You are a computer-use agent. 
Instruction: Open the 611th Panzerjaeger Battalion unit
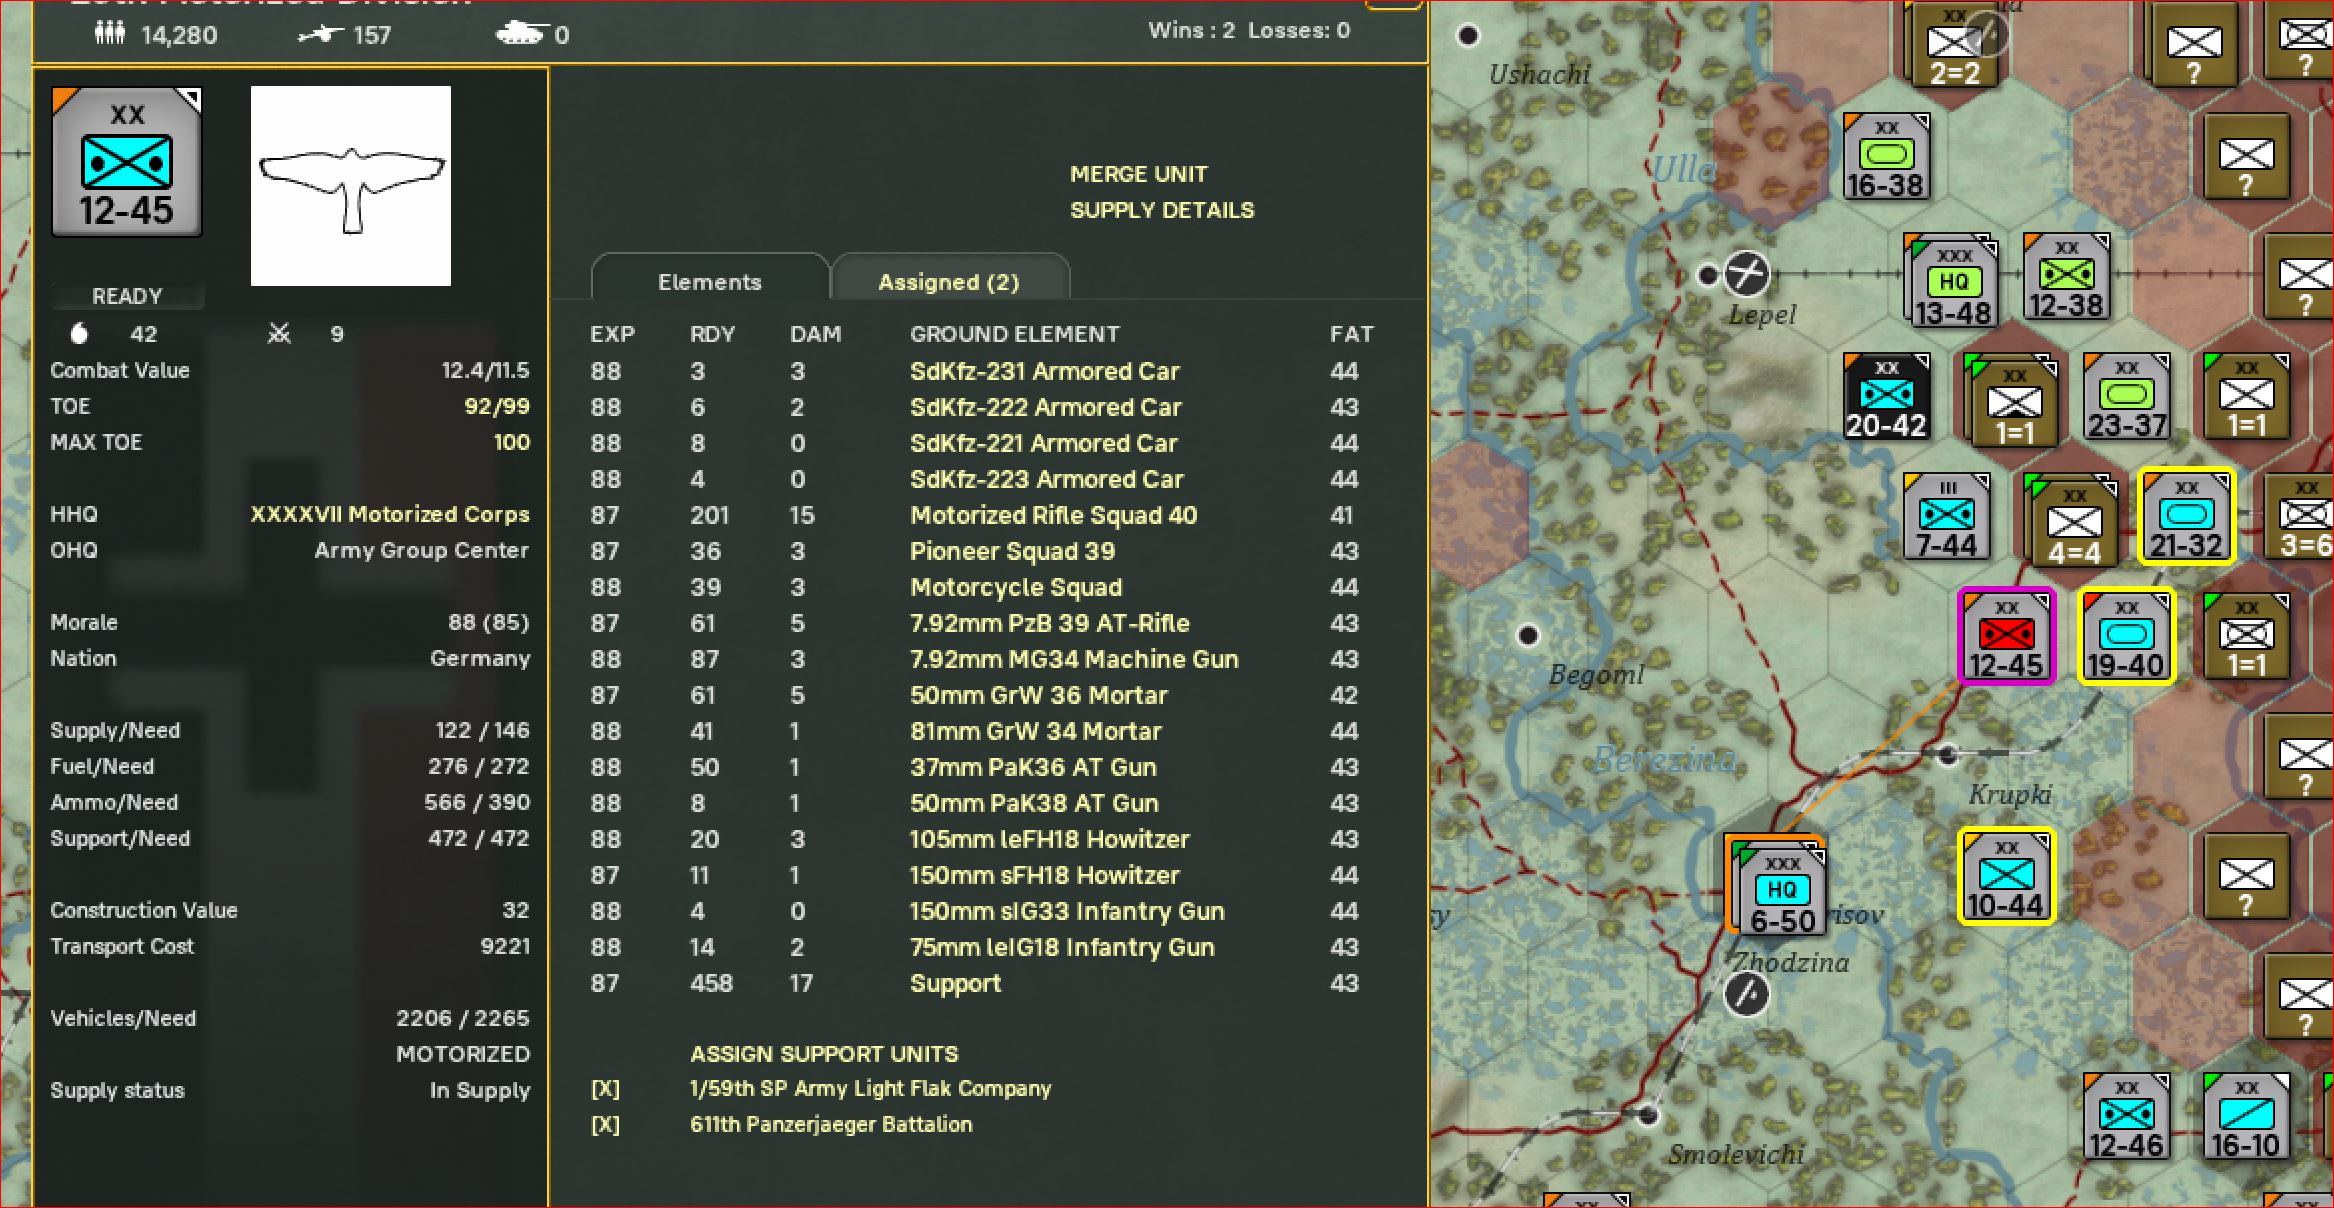831,1125
